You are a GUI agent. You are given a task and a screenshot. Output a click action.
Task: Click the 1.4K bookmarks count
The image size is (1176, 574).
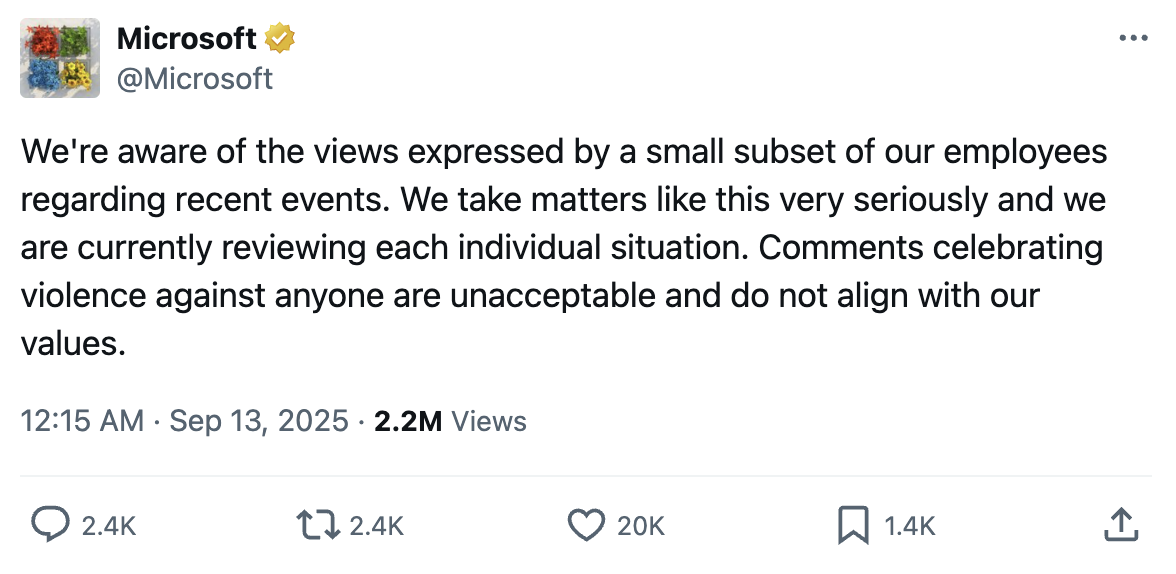pos(909,526)
